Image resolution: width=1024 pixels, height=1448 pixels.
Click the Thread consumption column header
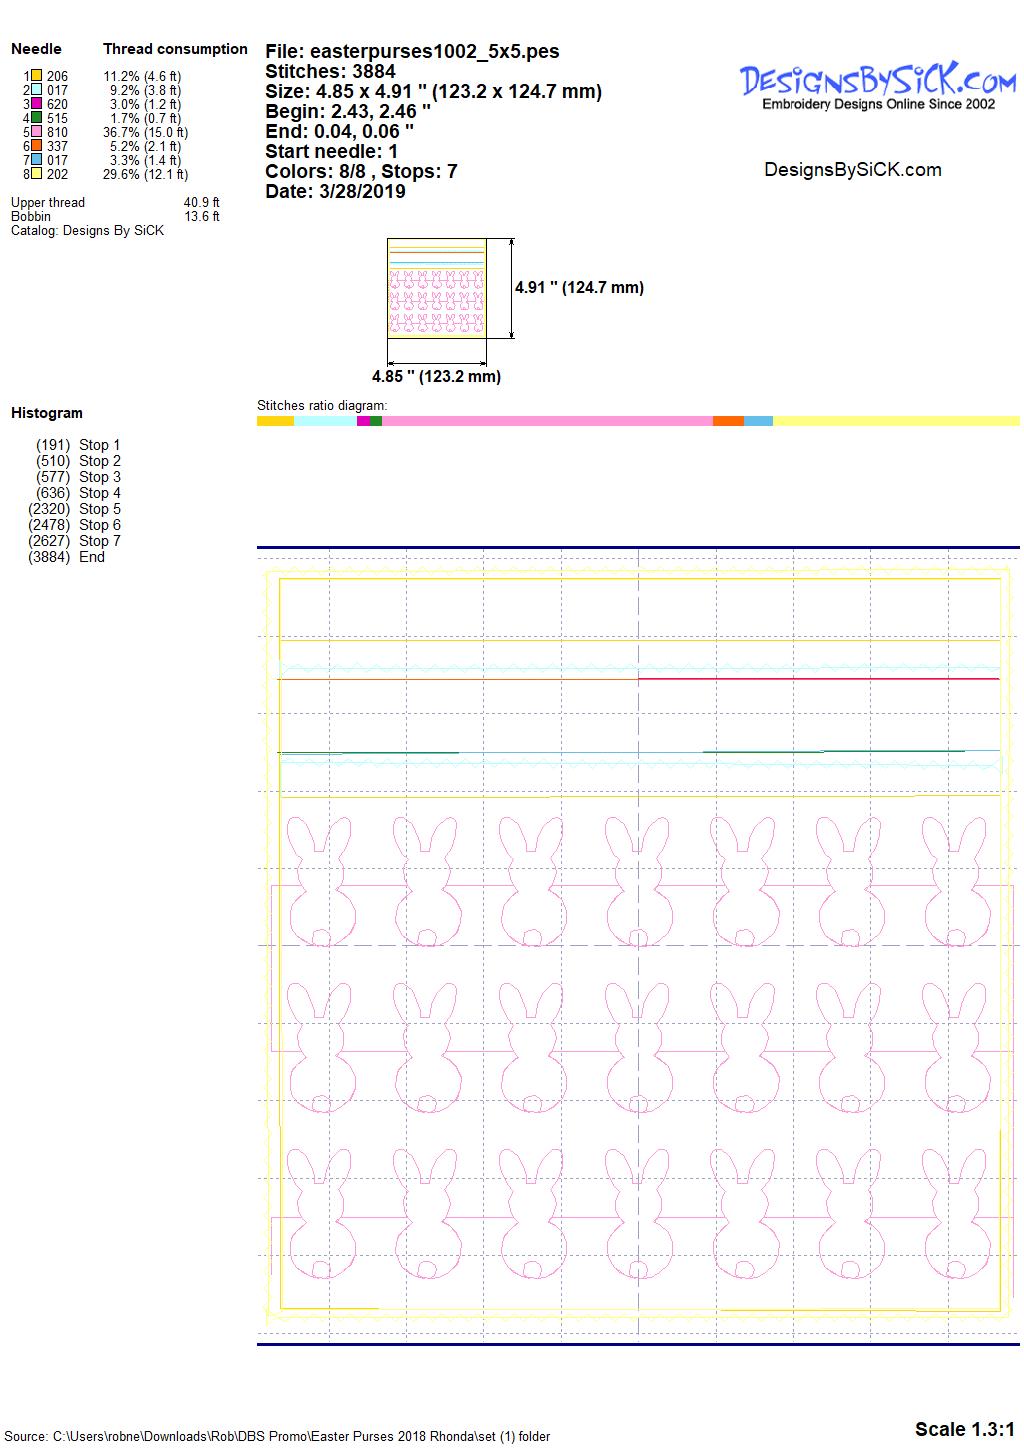(175, 49)
